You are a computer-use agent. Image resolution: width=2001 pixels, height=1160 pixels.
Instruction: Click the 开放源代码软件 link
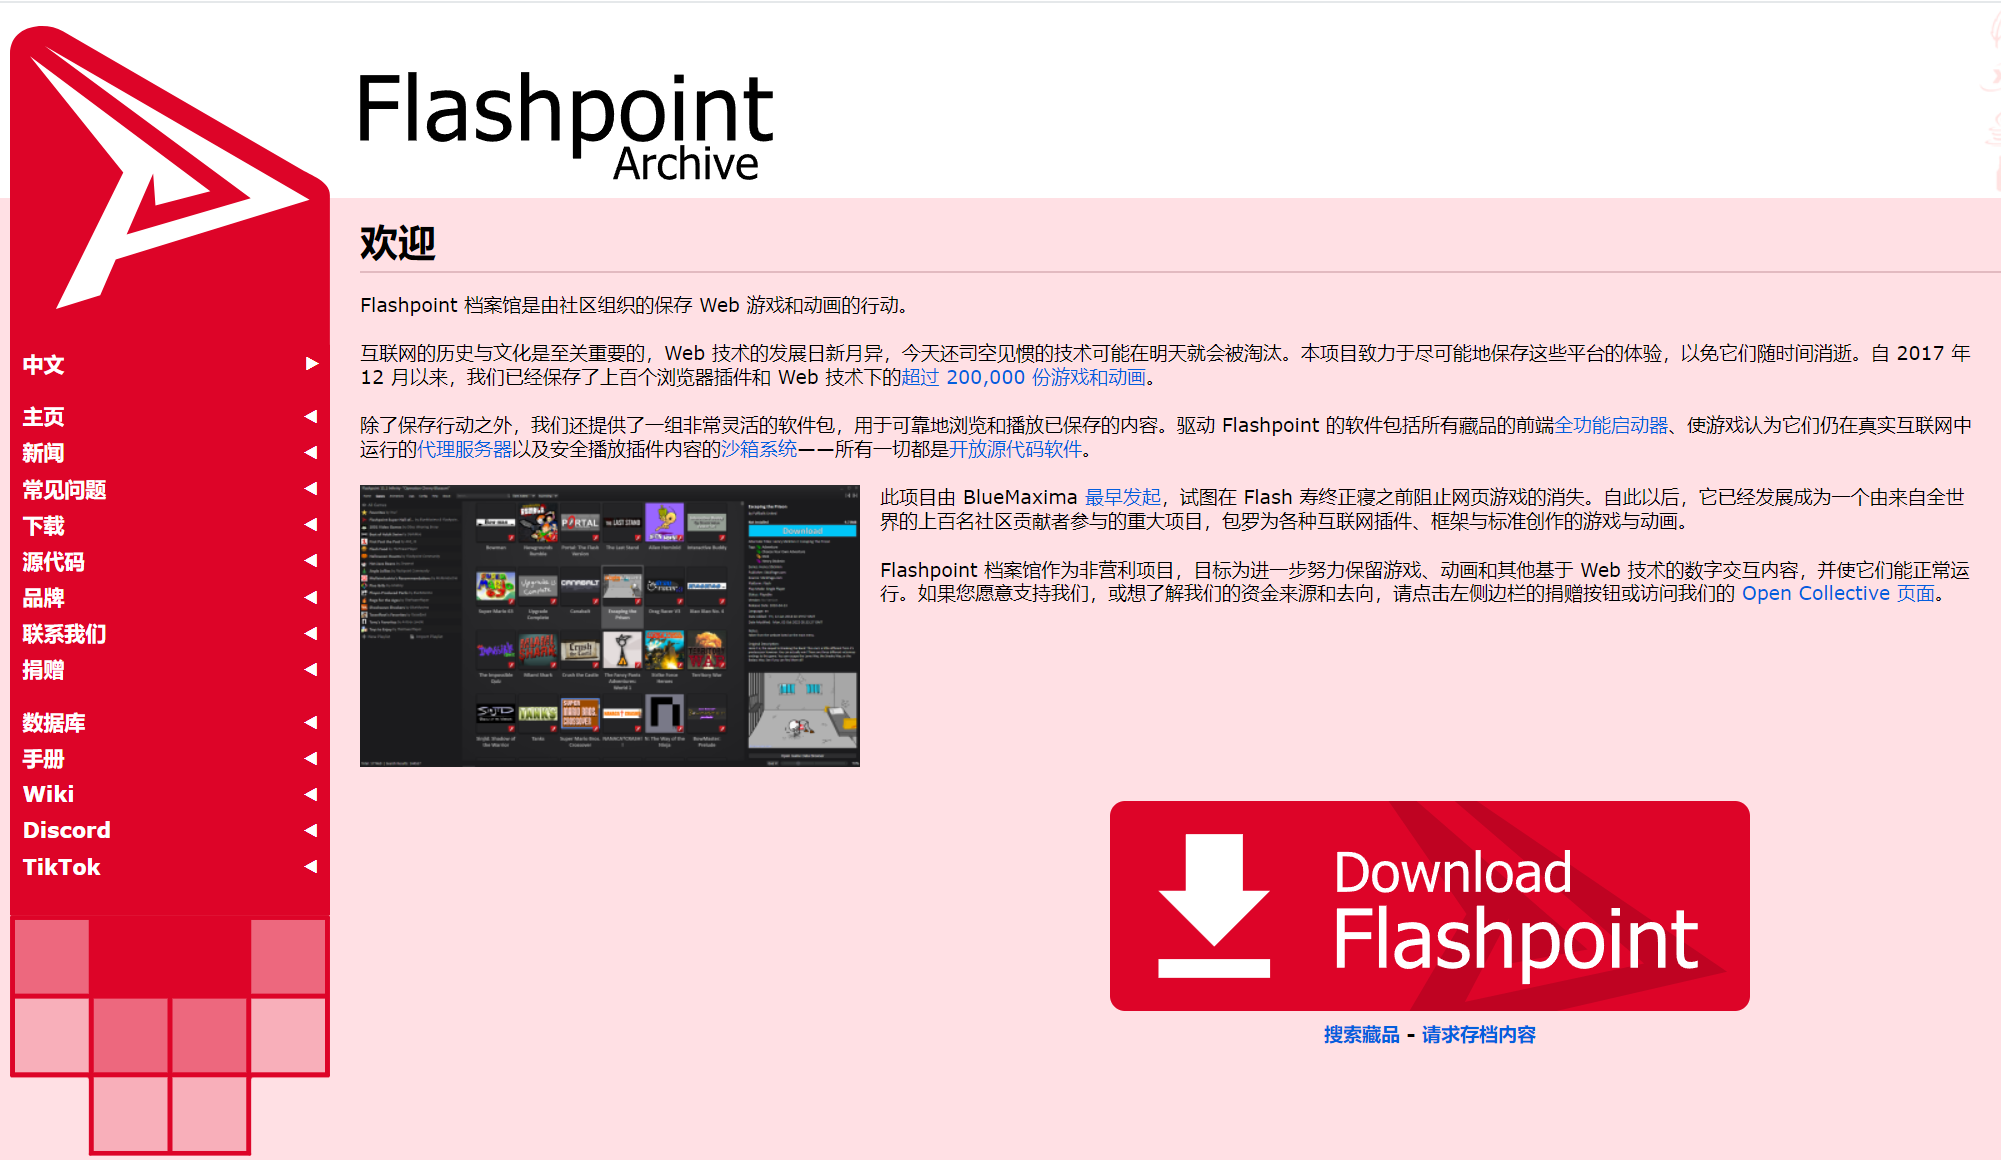coord(1015,449)
